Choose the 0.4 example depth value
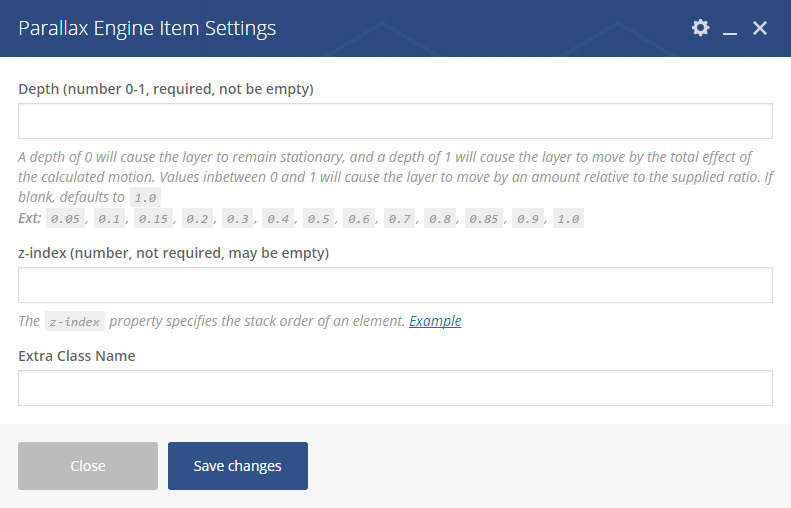Image resolution: width=791 pixels, height=508 pixels. click(278, 218)
